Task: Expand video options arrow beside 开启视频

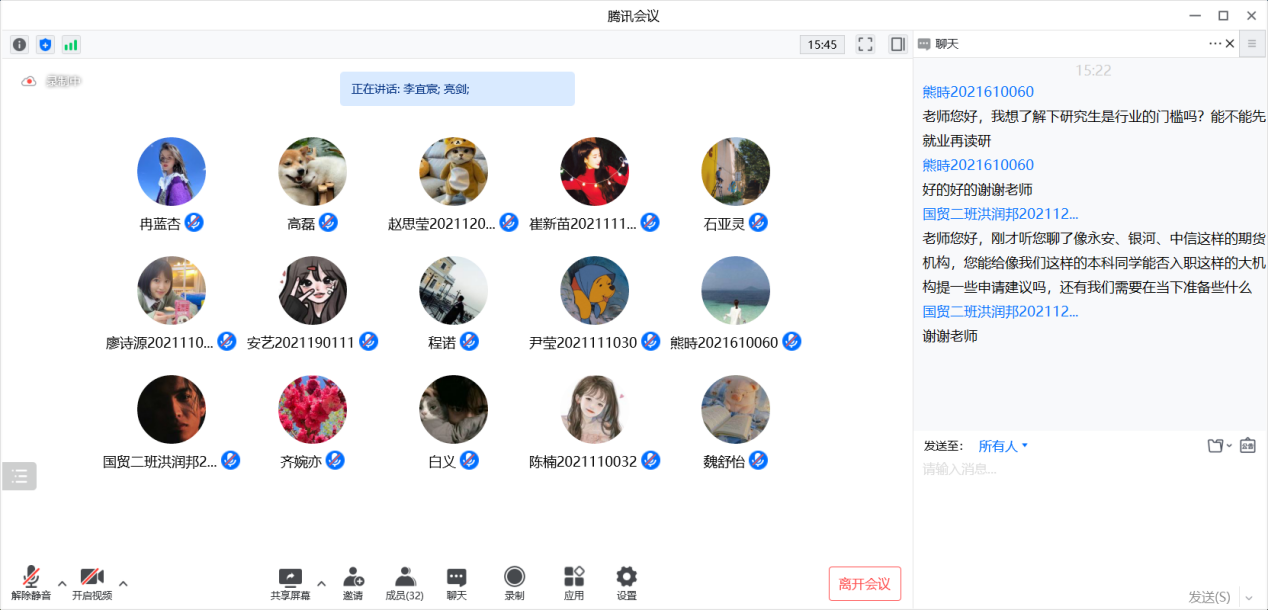Action: pyautogui.click(x=123, y=583)
